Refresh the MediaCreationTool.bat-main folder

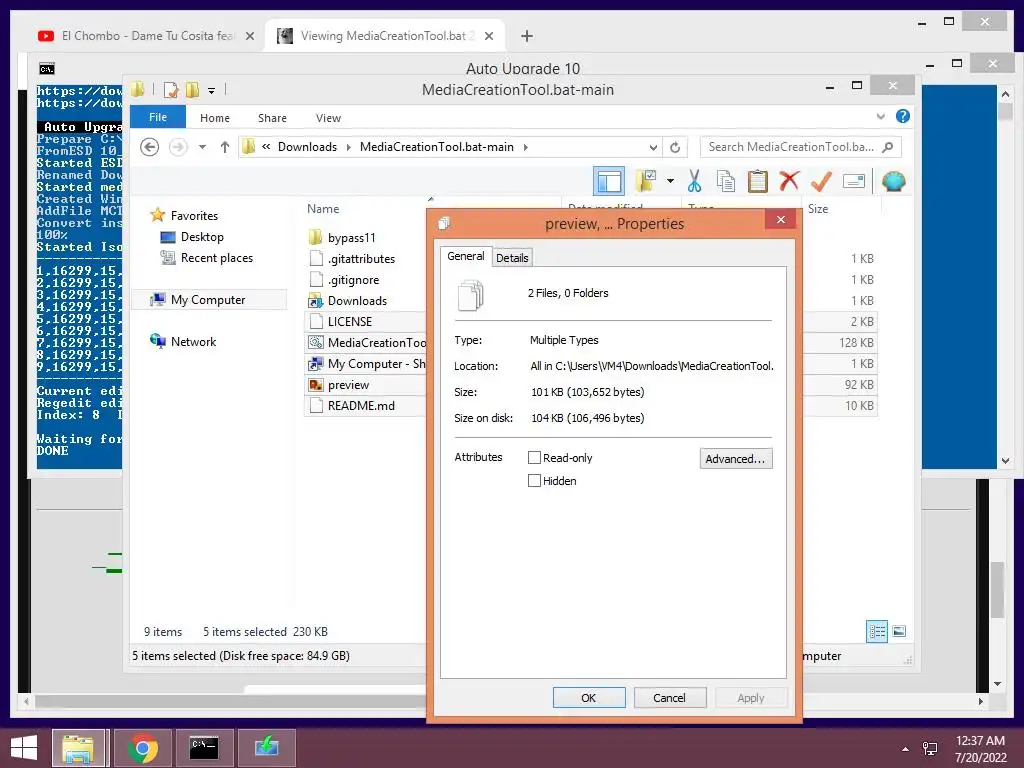pyautogui.click(x=675, y=148)
